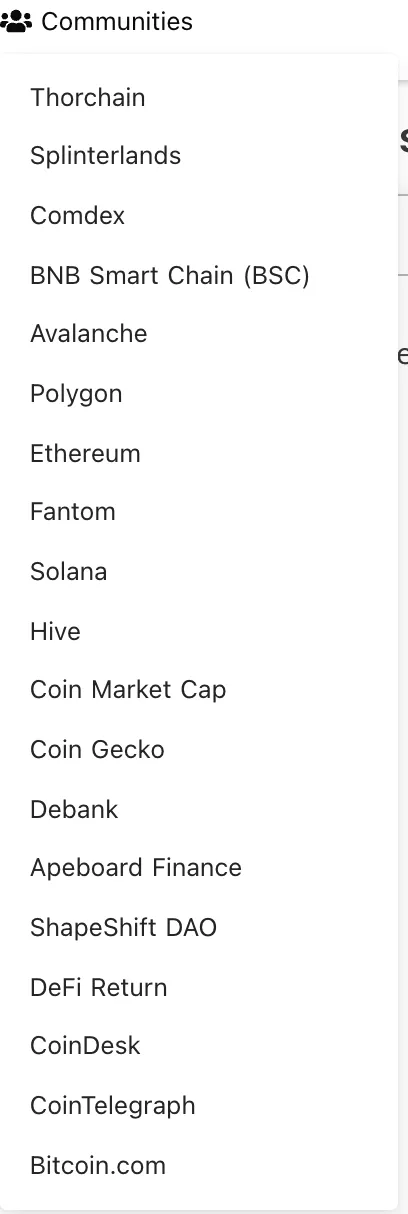
Task: Go to Debank community
Action: click(x=199, y=809)
